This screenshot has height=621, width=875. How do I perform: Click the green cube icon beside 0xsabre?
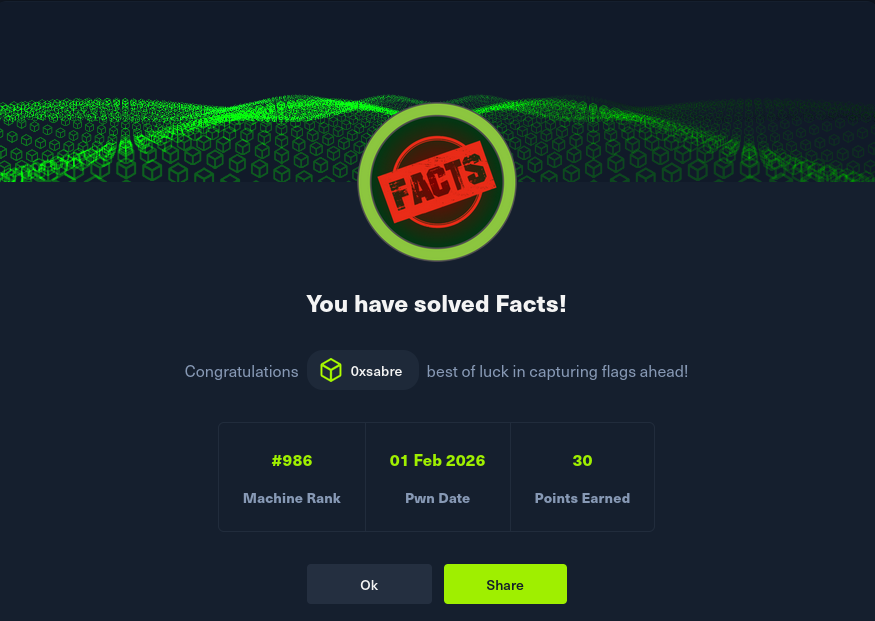pyautogui.click(x=330, y=371)
